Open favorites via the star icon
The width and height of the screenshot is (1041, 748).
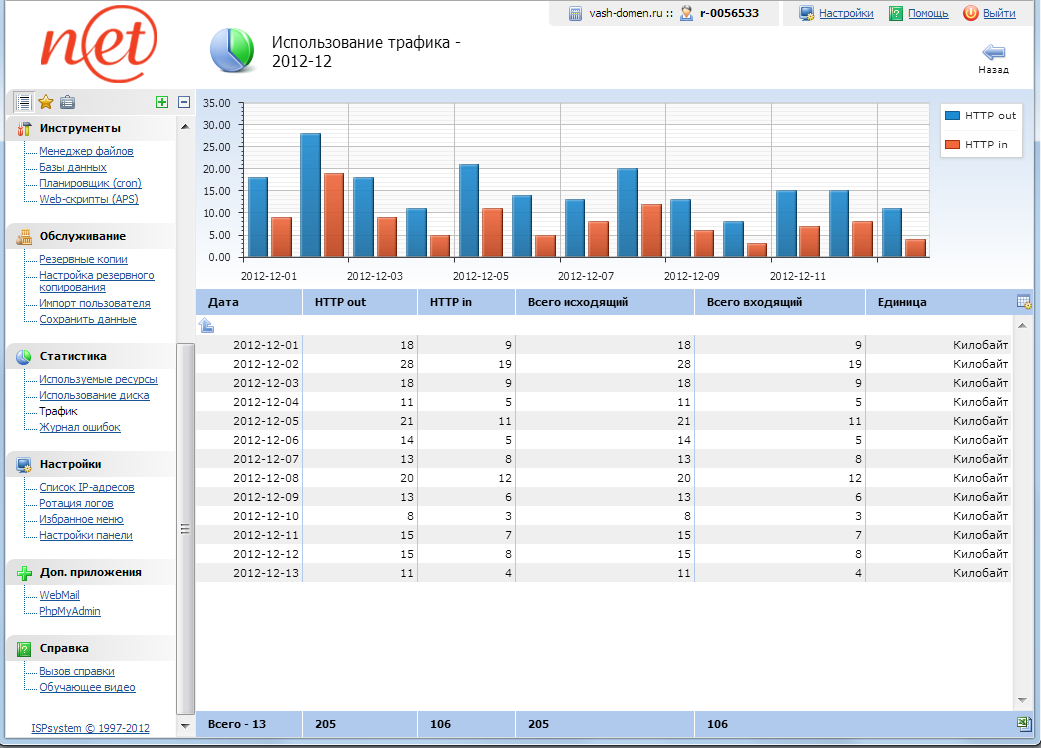[x=46, y=102]
